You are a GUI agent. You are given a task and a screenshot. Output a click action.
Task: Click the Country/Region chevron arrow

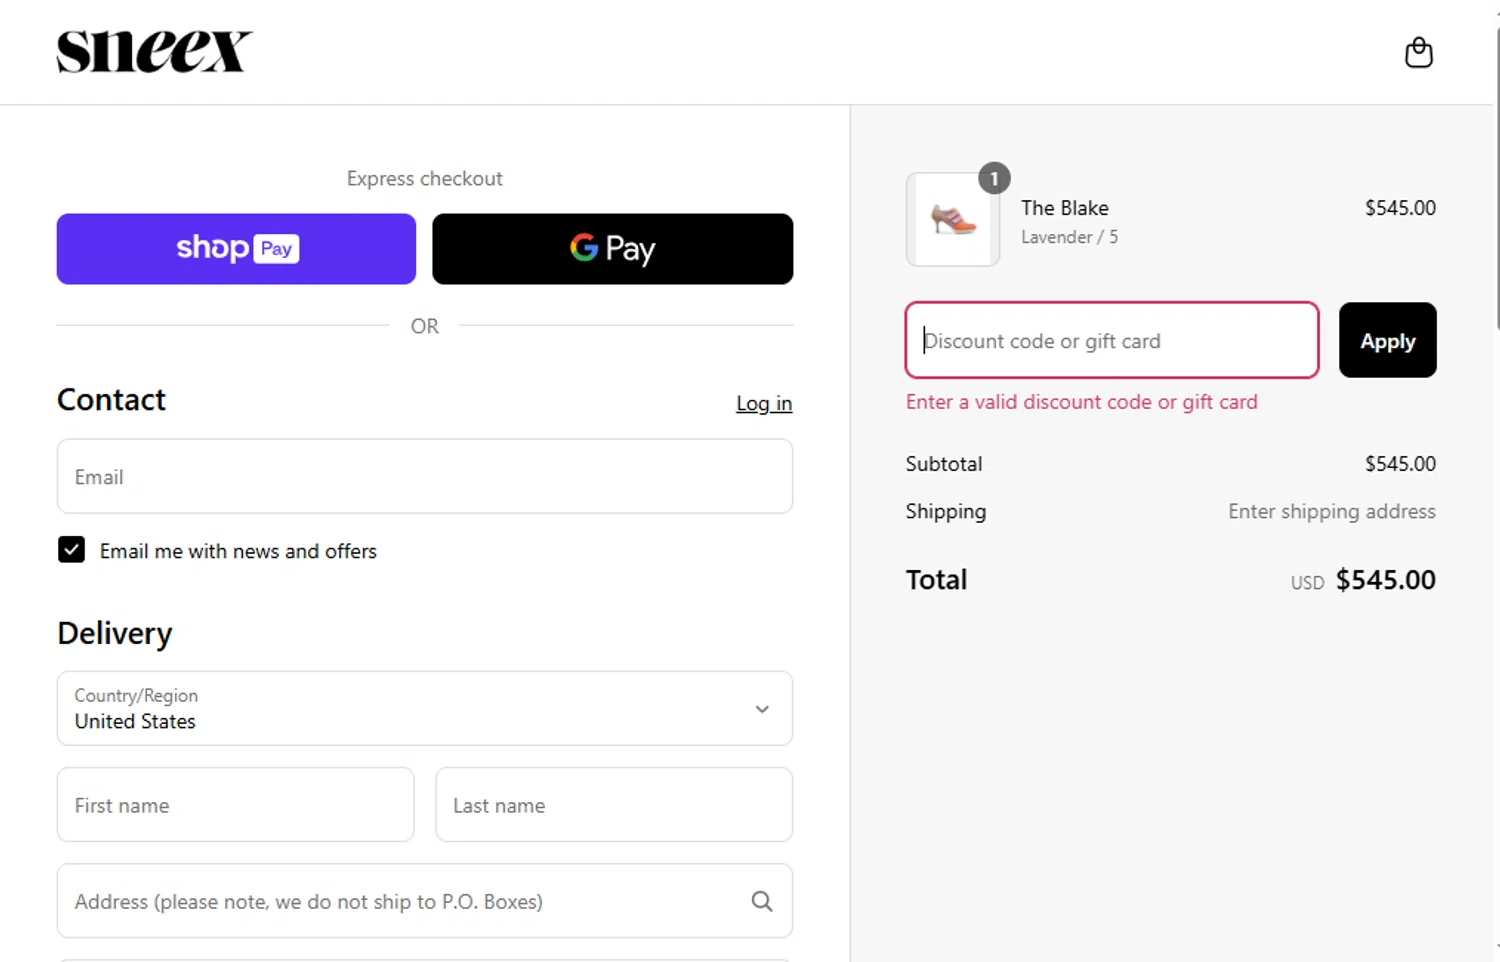click(762, 709)
